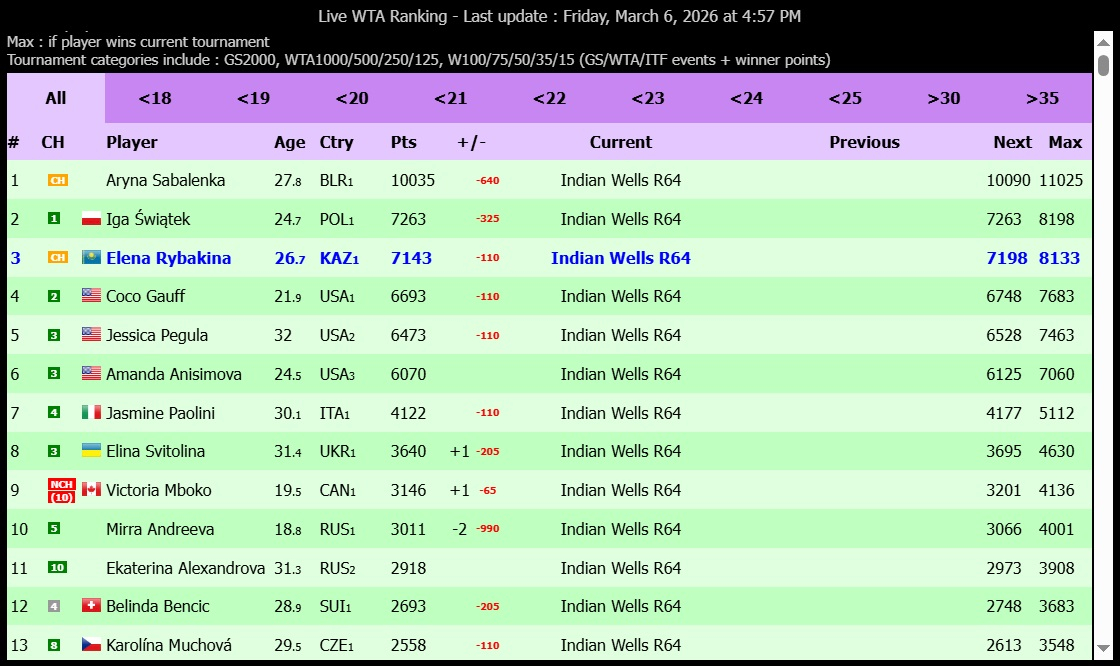Click Aryna Sabalenka's player name
The width and height of the screenshot is (1120, 666).
165,181
